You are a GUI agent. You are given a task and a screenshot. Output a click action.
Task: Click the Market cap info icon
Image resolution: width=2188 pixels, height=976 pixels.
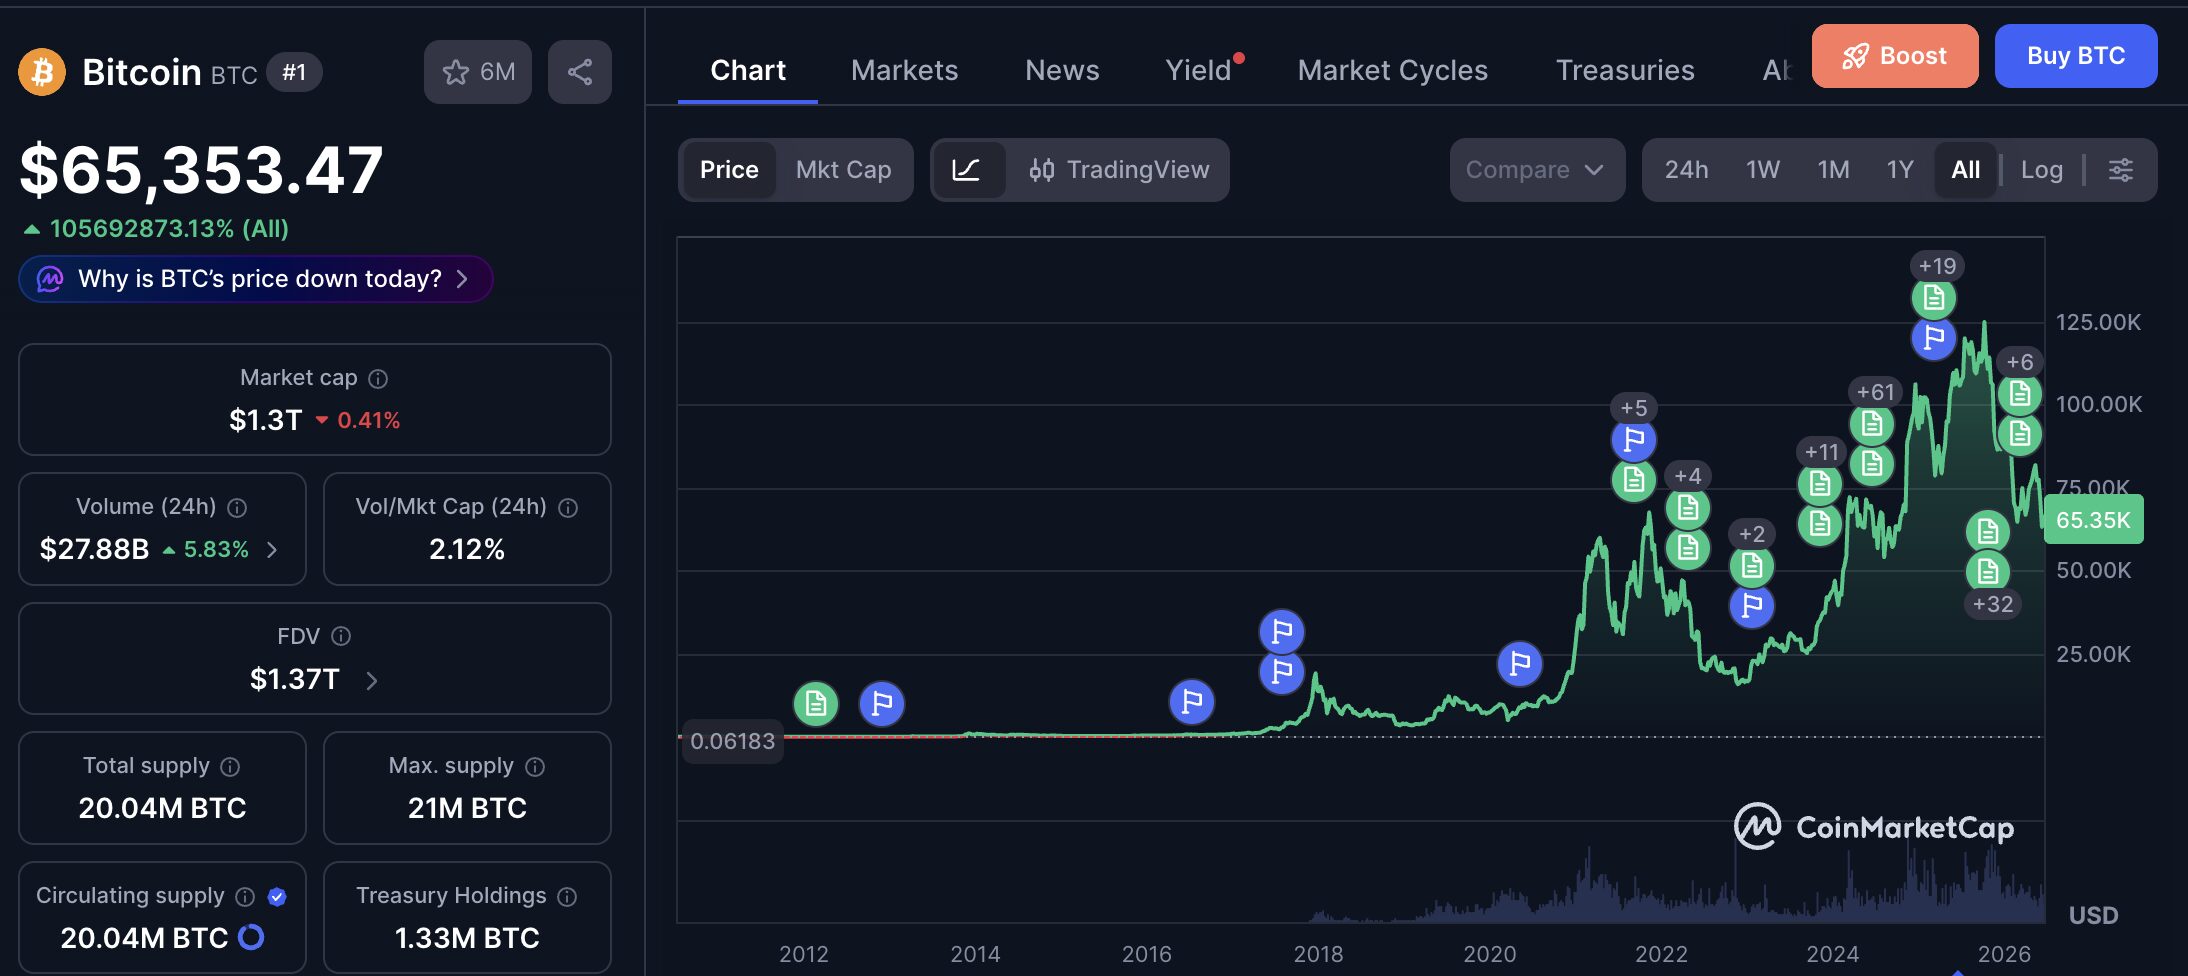tap(378, 379)
